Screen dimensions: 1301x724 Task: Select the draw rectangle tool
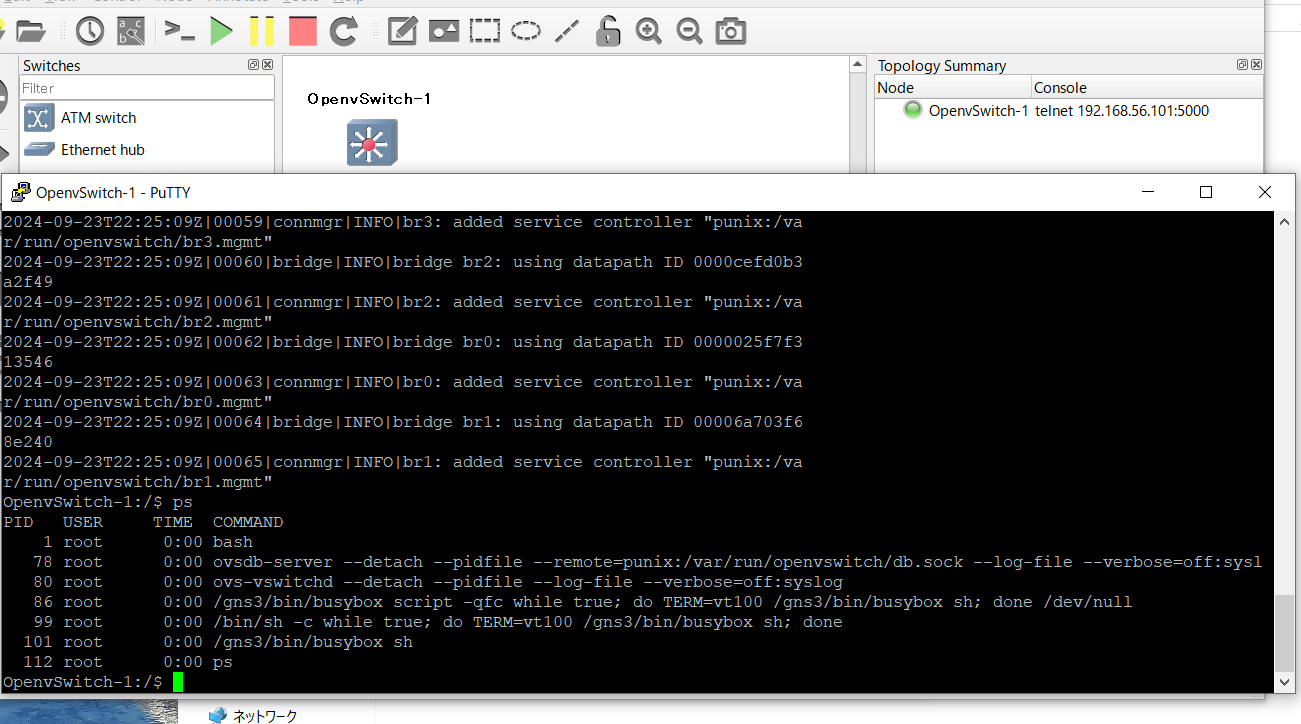coord(485,31)
